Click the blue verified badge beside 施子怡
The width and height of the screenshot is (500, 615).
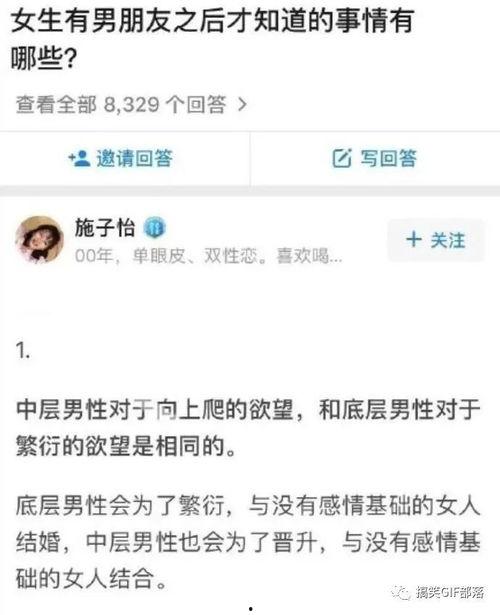tap(155, 228)
